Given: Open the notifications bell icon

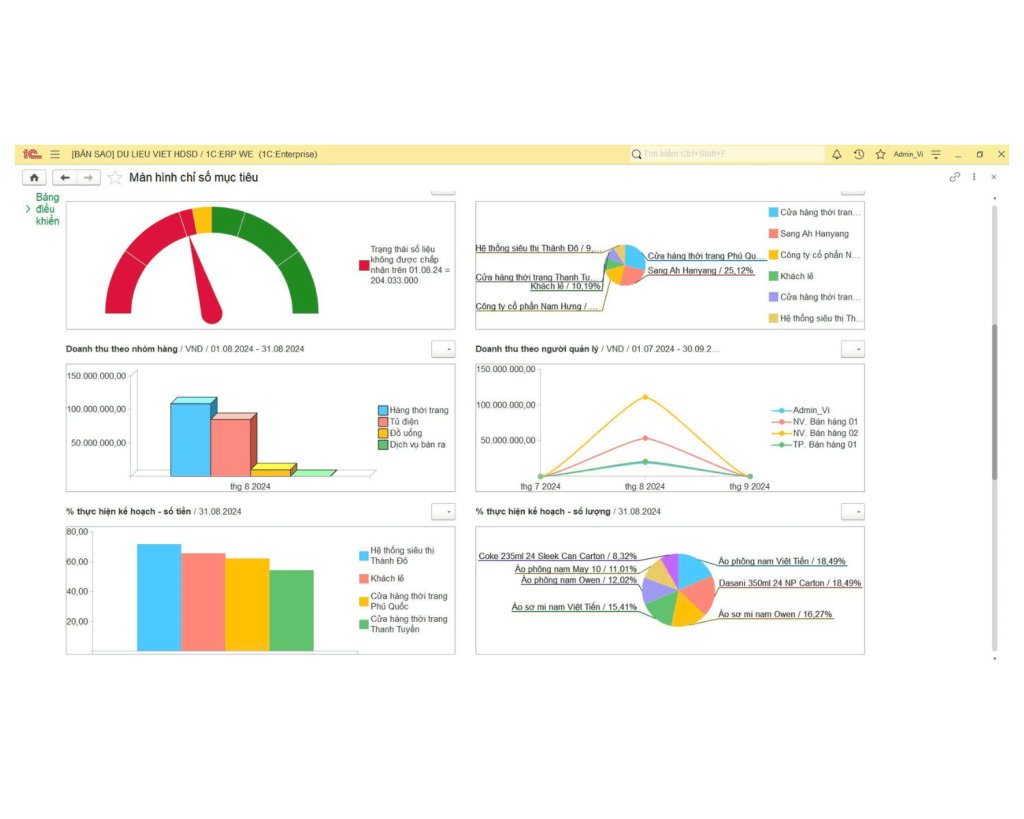Looking at the screenshot, I should [x=836, y=154].
